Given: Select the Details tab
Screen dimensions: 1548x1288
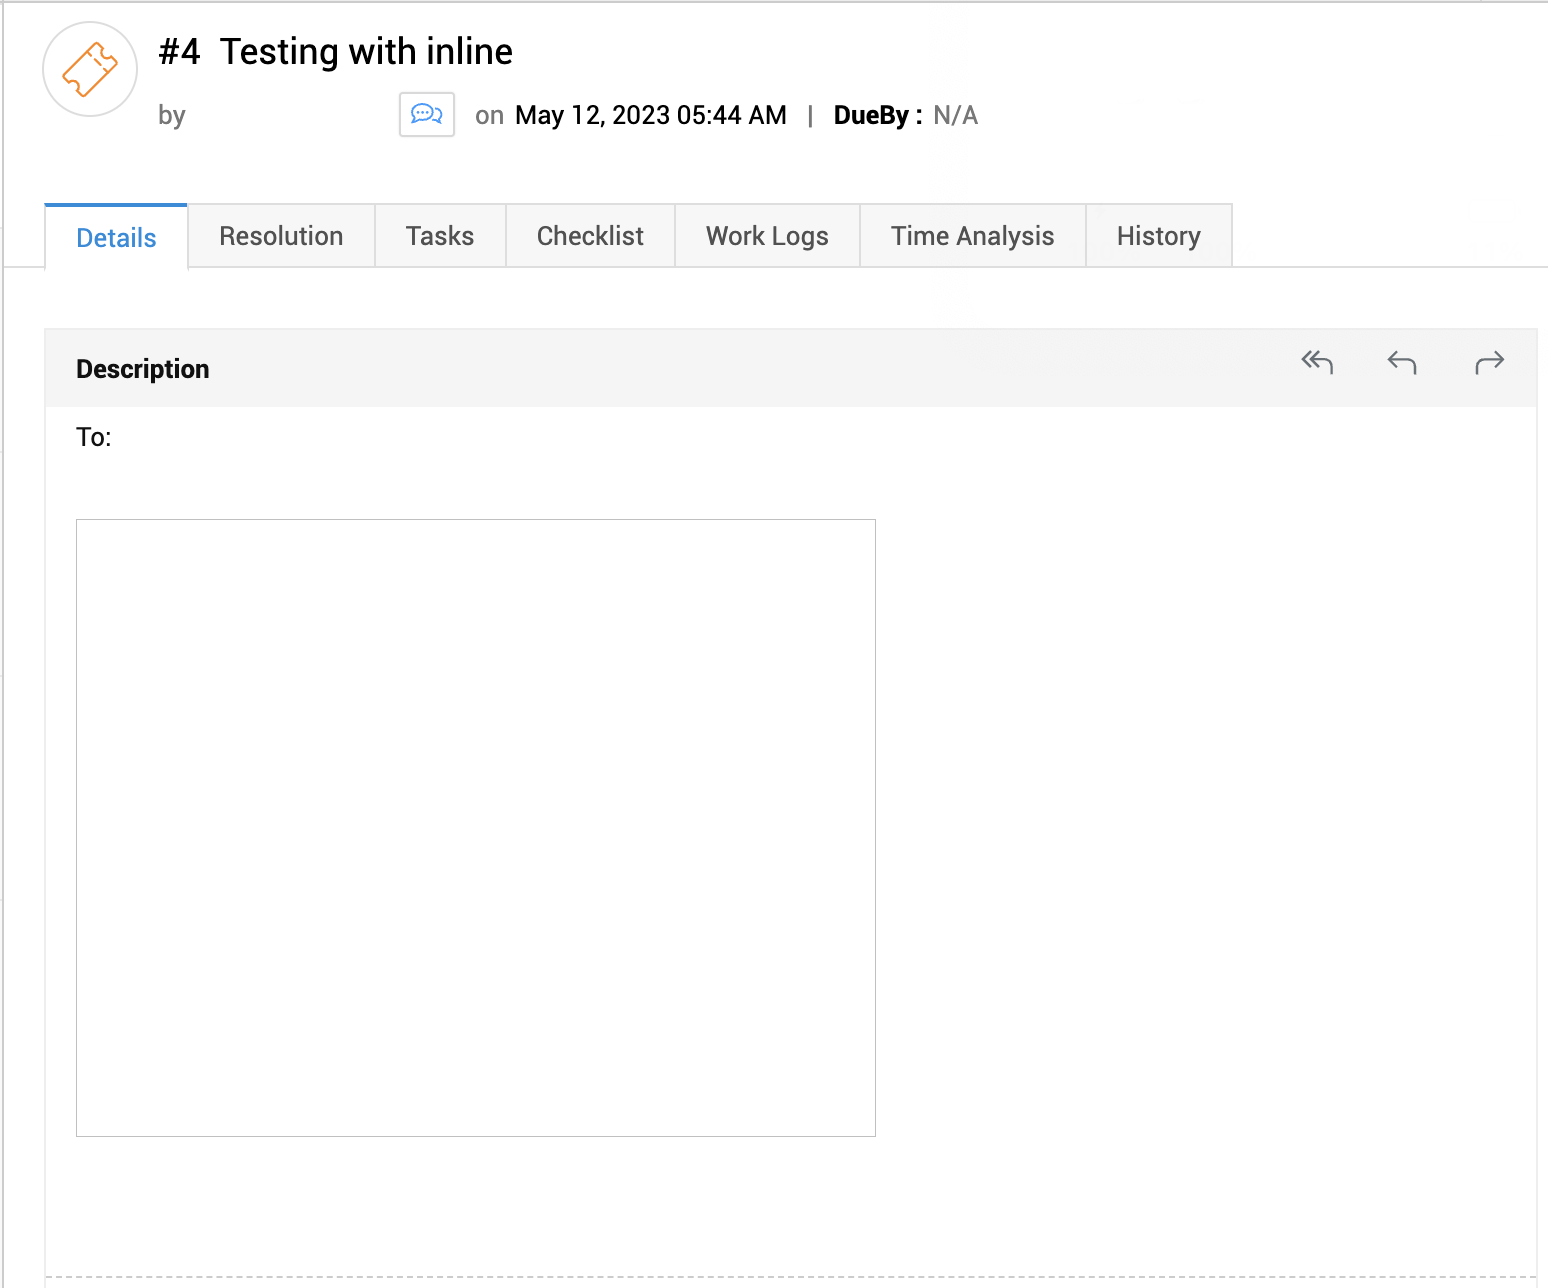Looking at the screenshot, I should click(116, 238).
